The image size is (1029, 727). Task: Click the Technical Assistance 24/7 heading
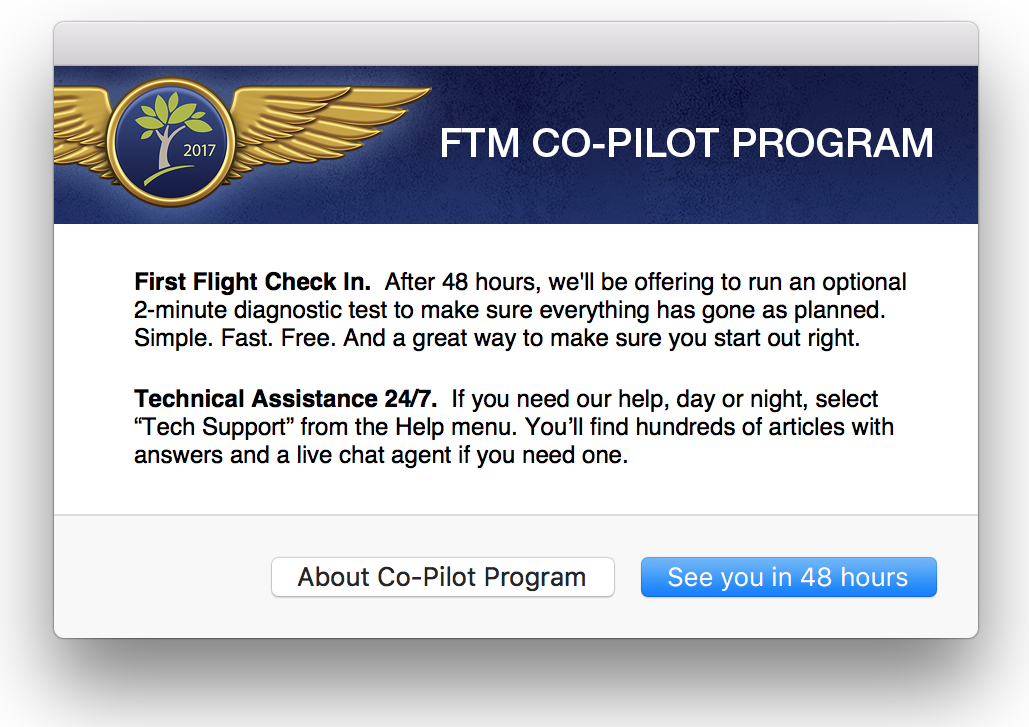point(285,398)
